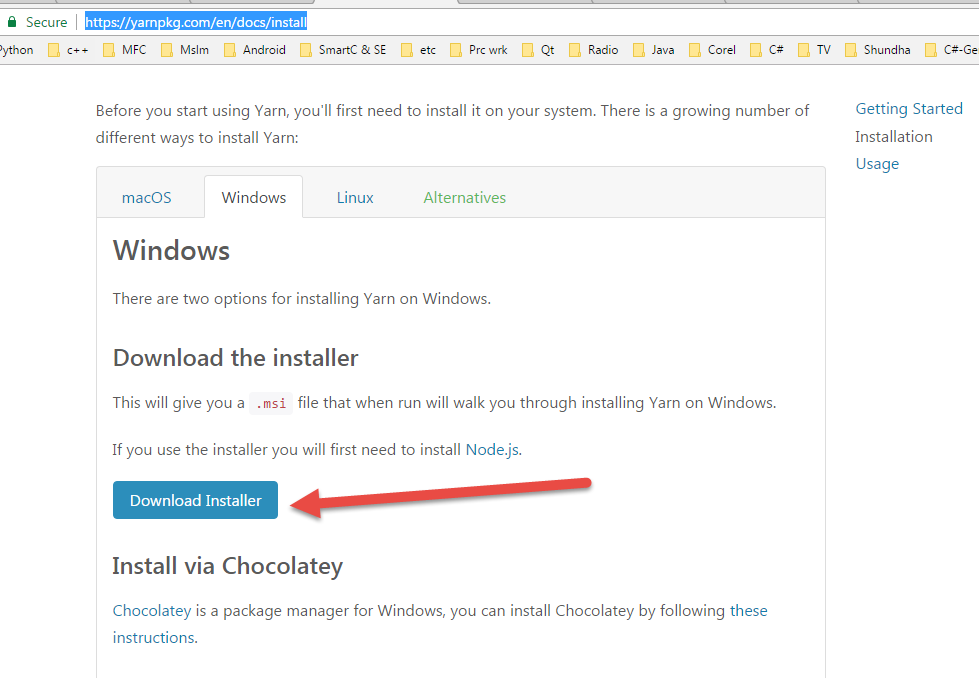
Task: Open the Corel bookmarks folder
Action: [x=713, y=49]
